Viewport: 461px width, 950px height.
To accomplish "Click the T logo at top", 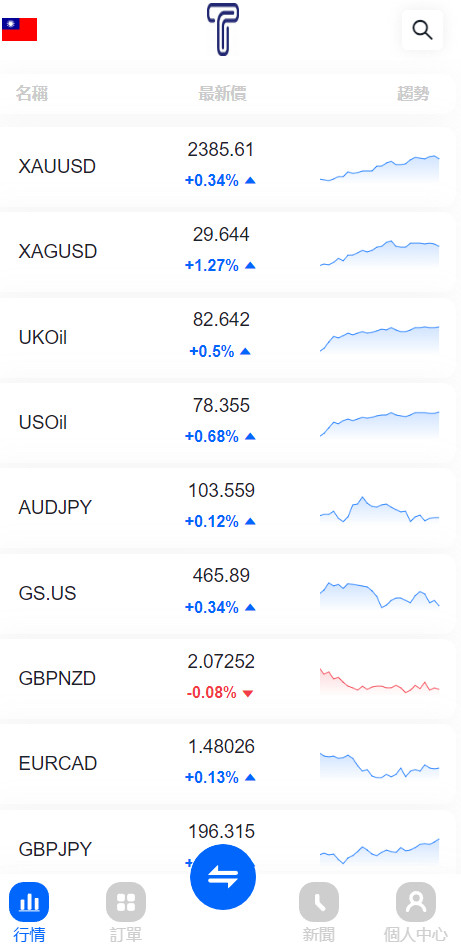I will click(222, 30).
